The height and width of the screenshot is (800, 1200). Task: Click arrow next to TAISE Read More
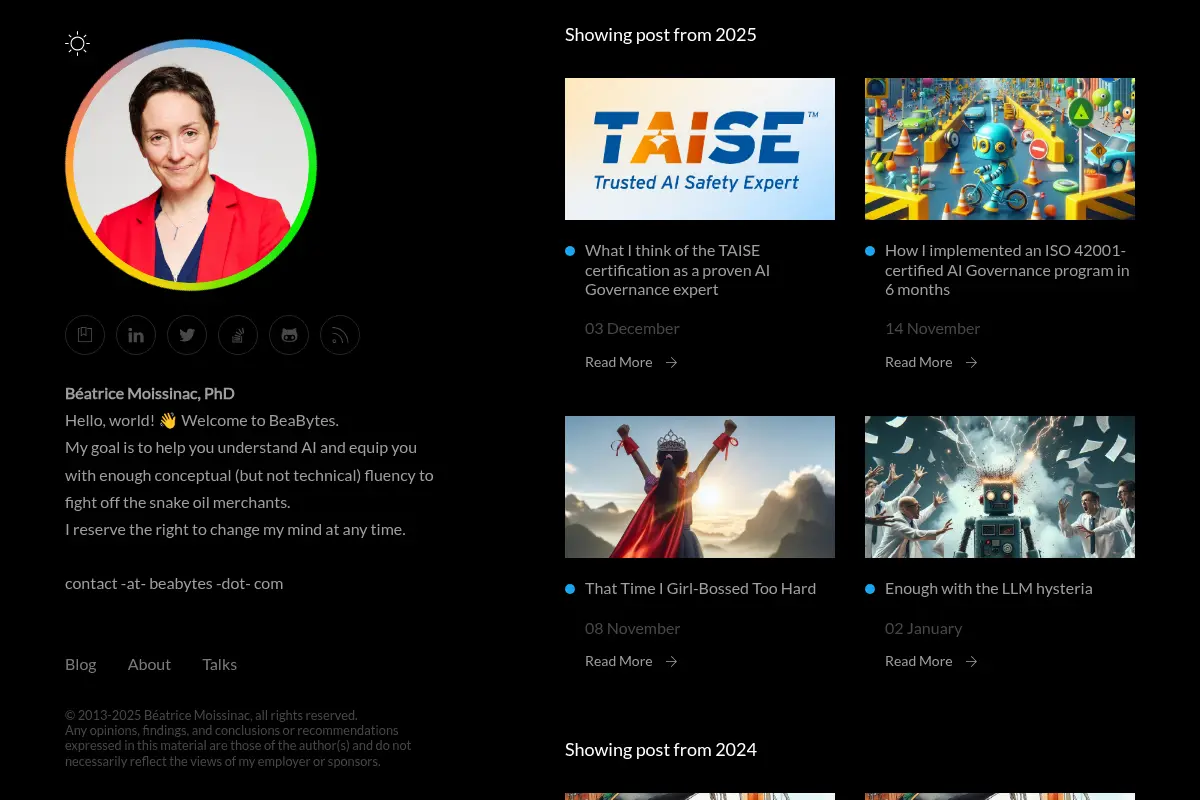671,362
